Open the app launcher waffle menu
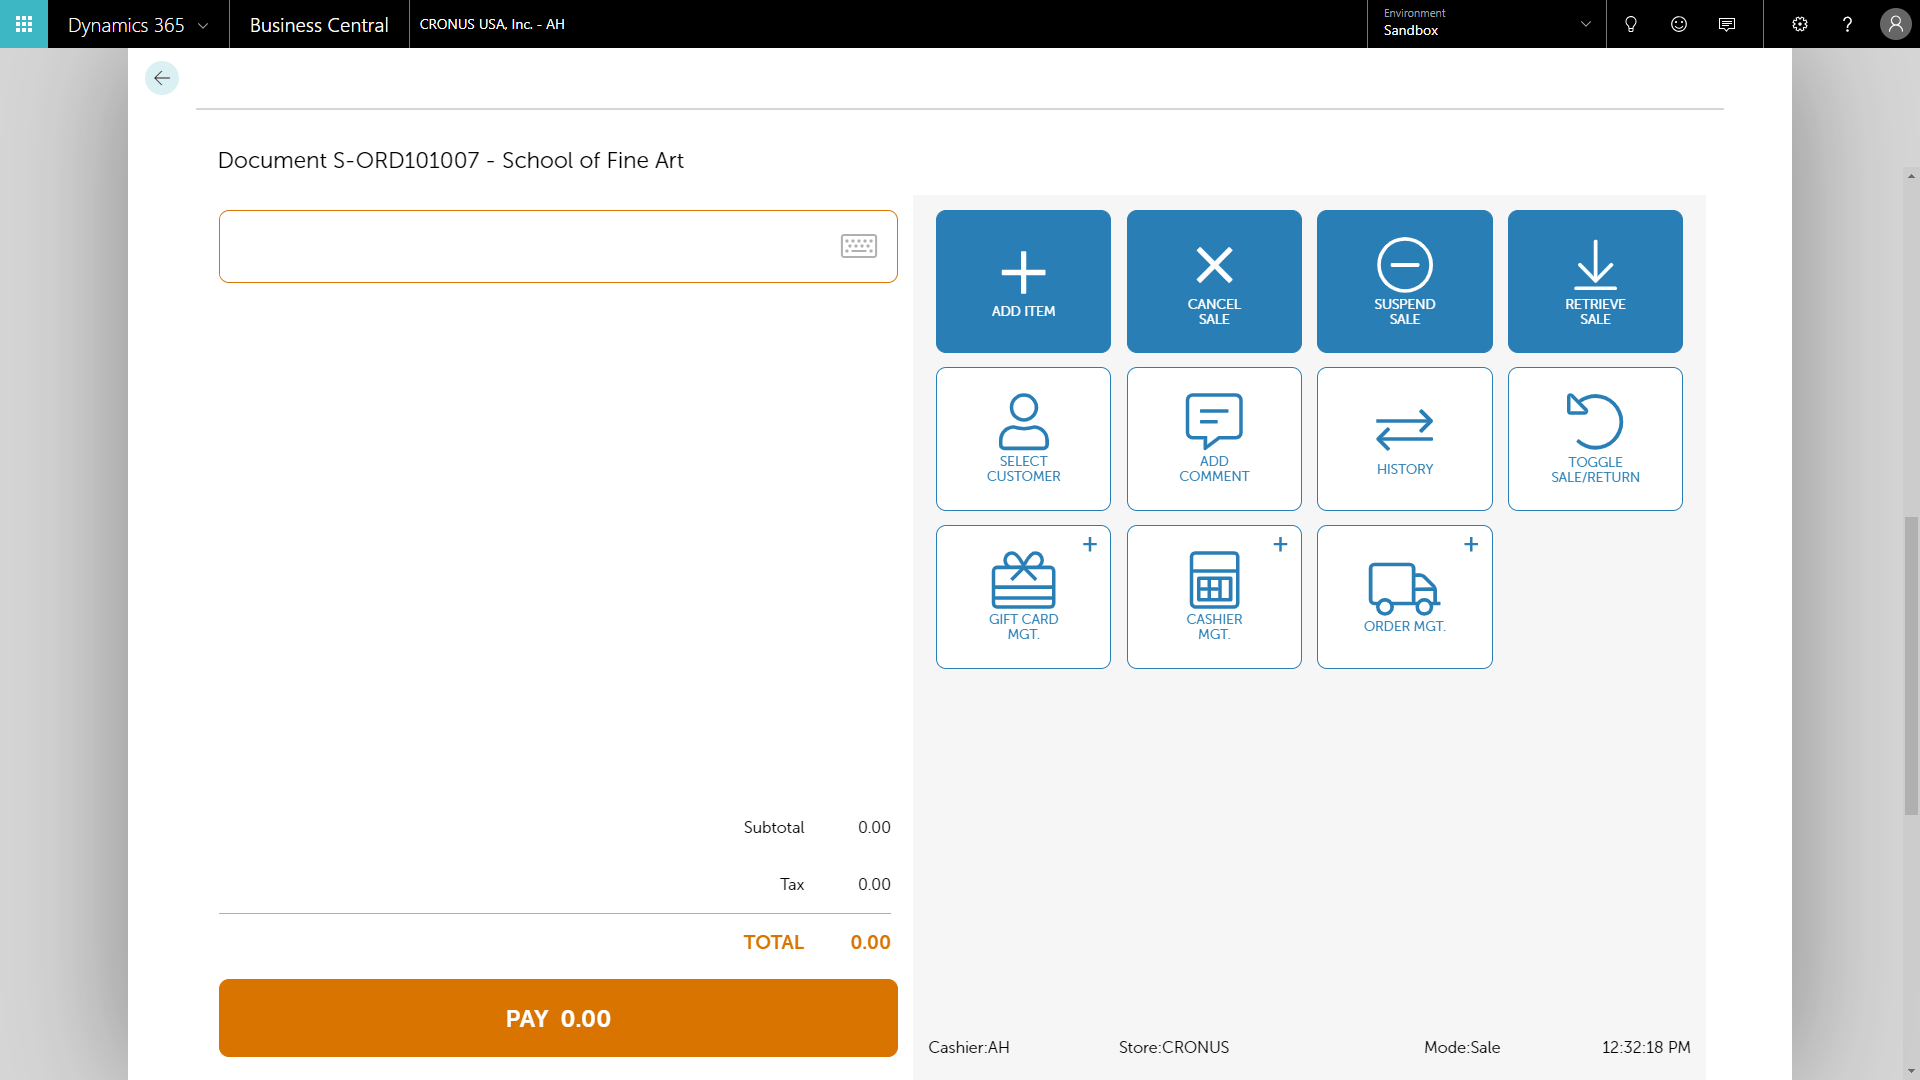This screenshot has width=1920, height=1080. pyautogui.click(x=24, y=24)
